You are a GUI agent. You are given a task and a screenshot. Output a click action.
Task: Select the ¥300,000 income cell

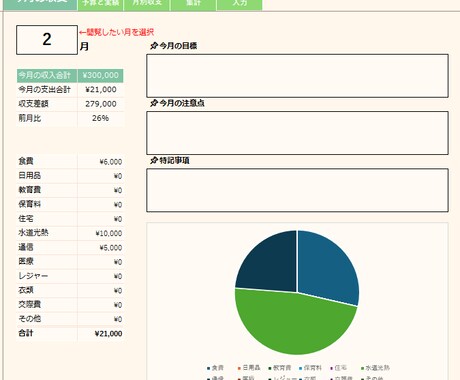click(101, 76)
